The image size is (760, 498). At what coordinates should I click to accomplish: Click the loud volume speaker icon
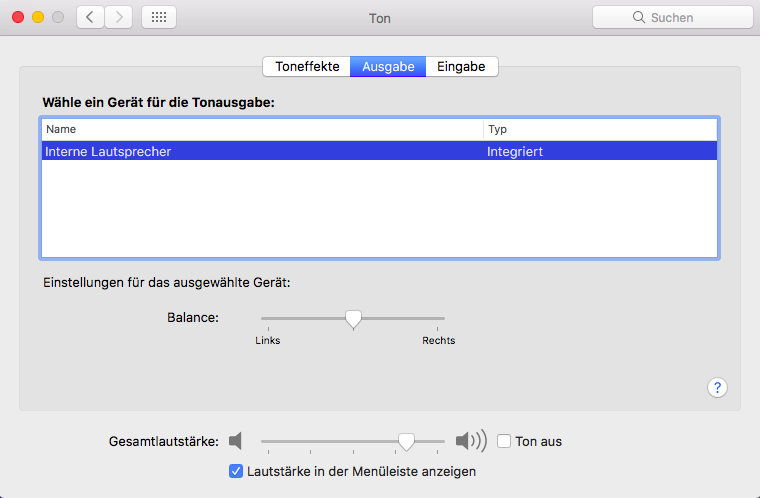point(470,441)
